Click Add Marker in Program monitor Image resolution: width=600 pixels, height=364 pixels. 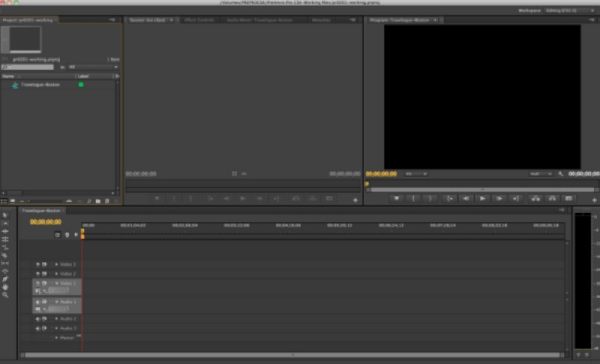pyautogui.click(x=396, y=198)
